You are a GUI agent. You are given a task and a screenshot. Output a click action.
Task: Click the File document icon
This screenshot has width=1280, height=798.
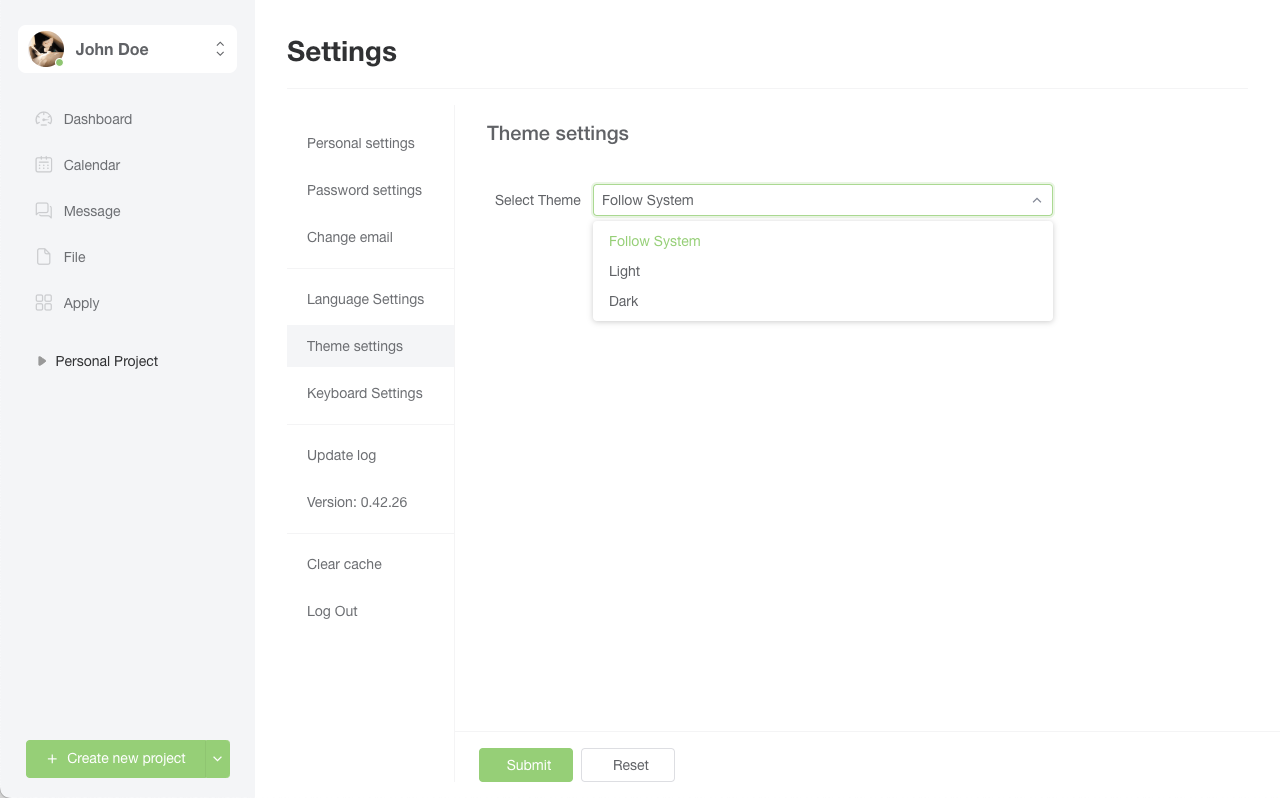point(43,257)
